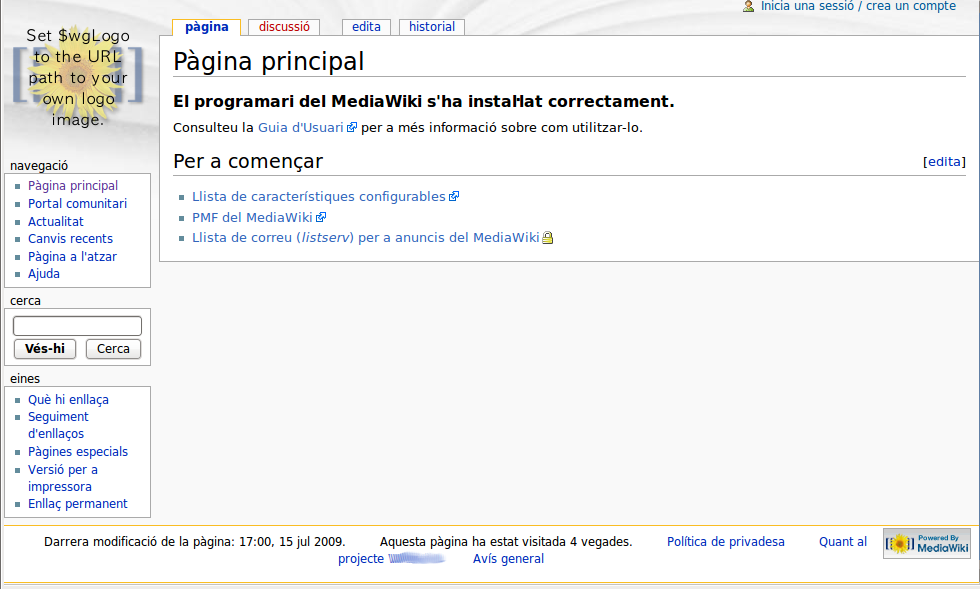980x589 pixels.
Task: Click the [edita] section link
Action: (x=944, y=162)
